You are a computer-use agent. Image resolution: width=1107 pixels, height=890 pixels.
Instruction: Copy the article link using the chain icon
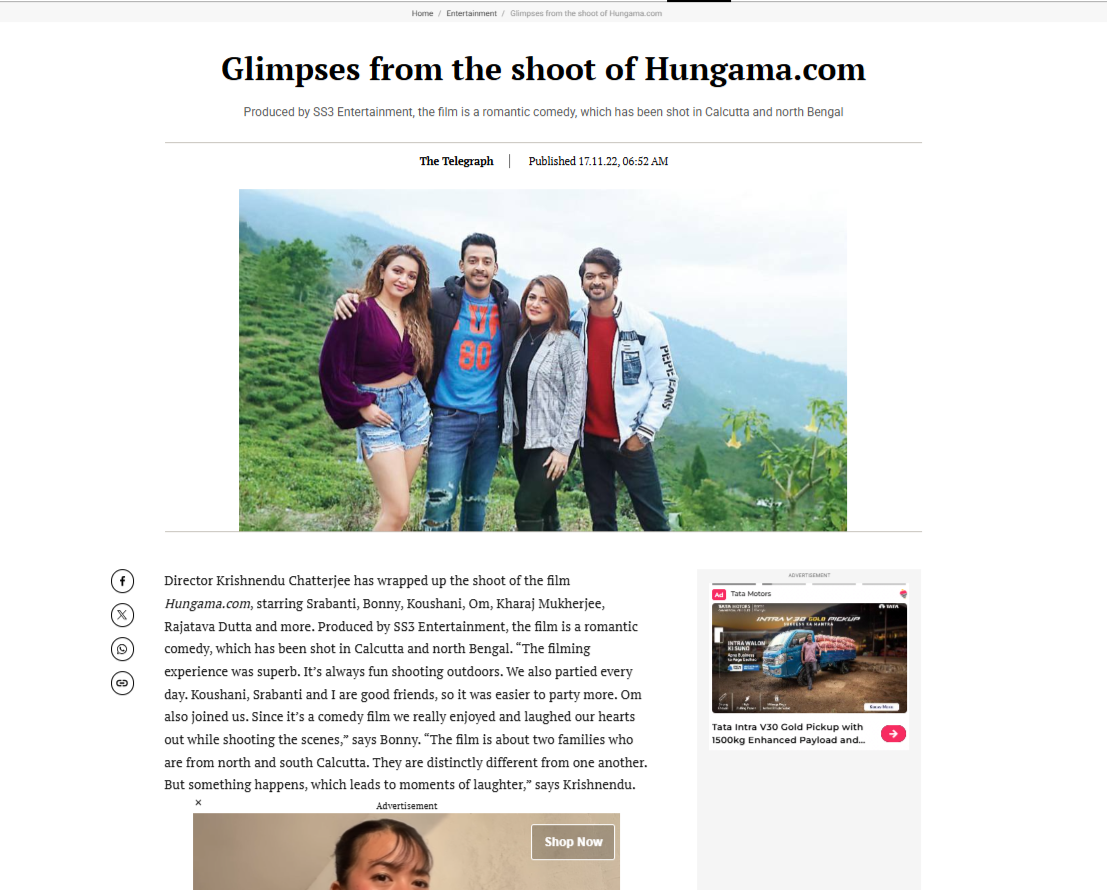coord(122,682)
